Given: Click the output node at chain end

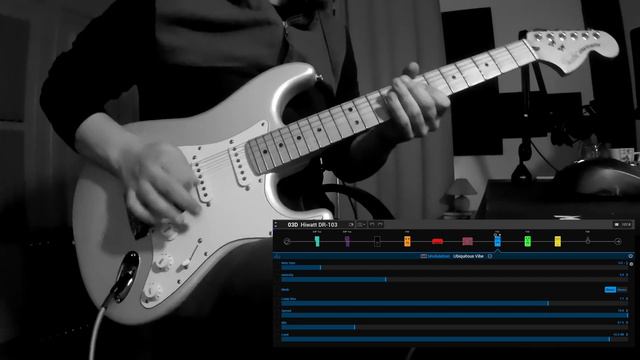Looking at the screenshot, I should (x=618, y=242).
